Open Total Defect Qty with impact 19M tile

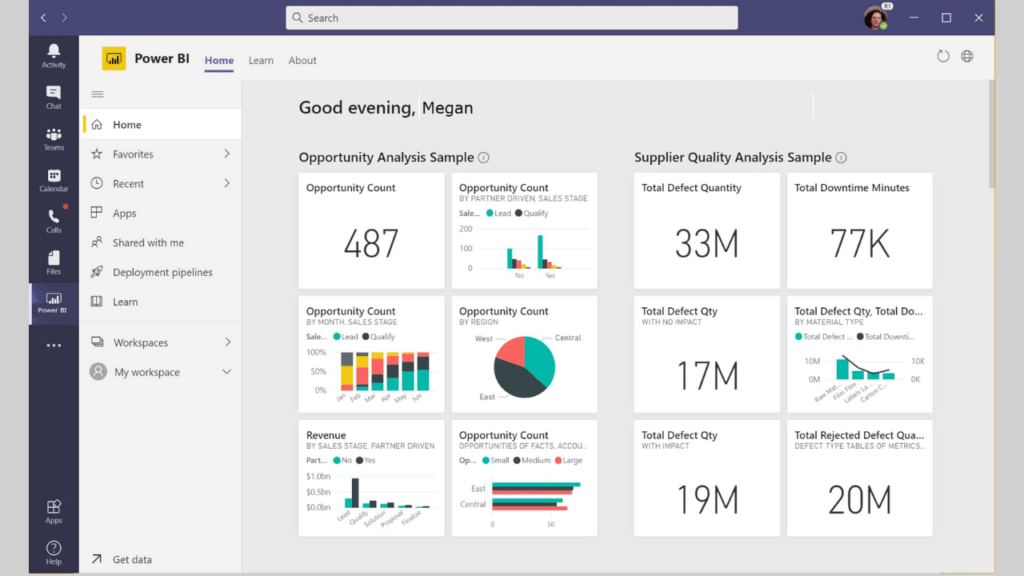coord(707,478)
